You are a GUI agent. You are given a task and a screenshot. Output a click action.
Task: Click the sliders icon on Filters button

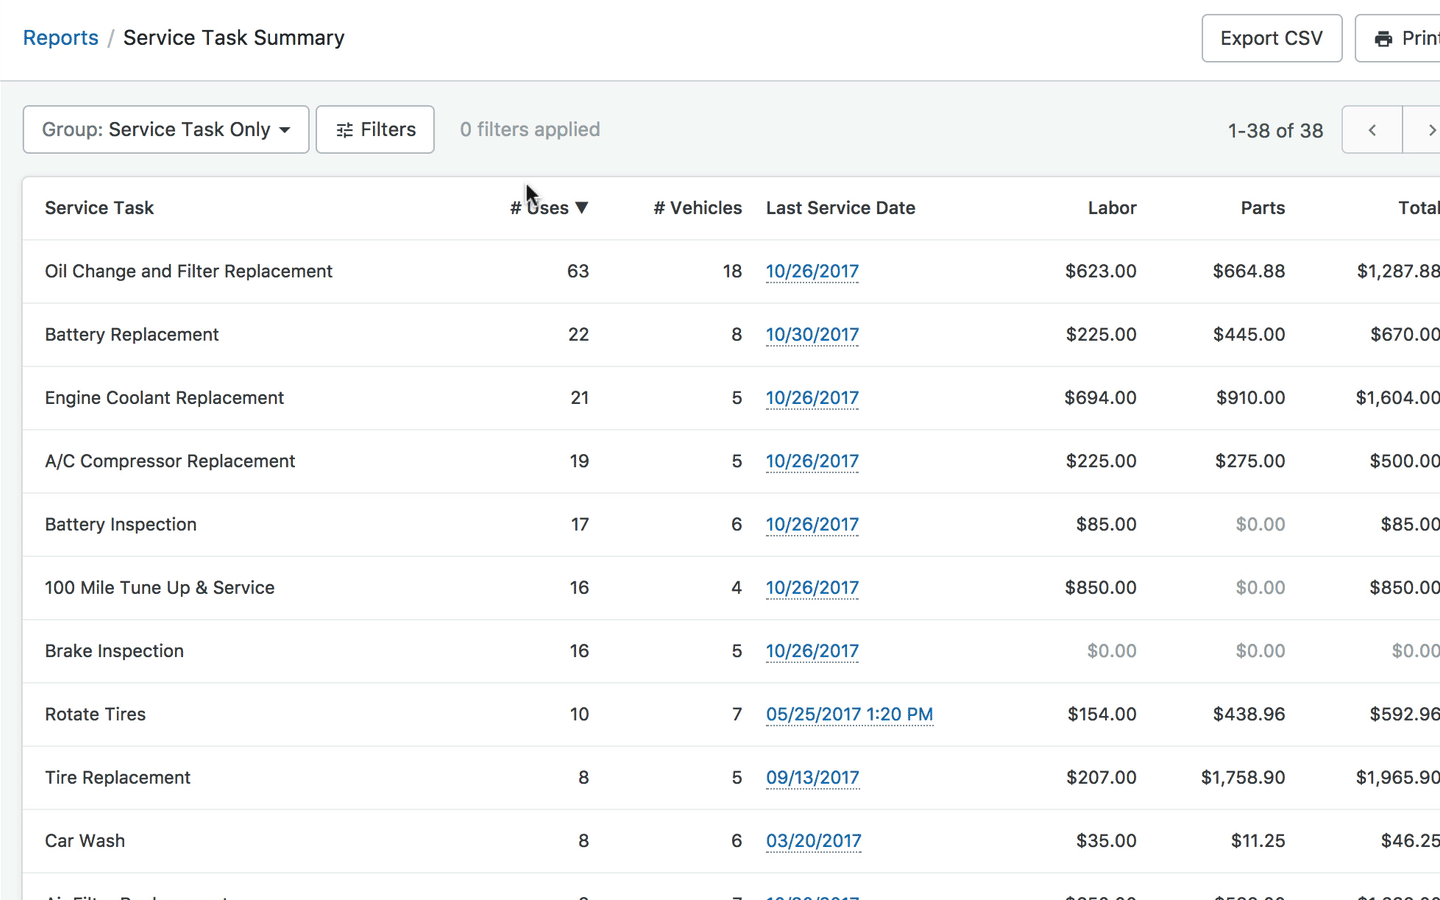(344, 130)
